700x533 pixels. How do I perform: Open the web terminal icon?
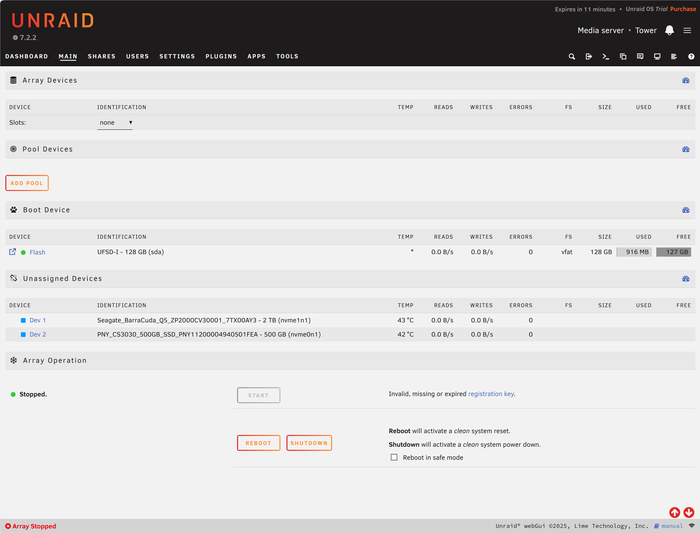(x=606, y=57)
